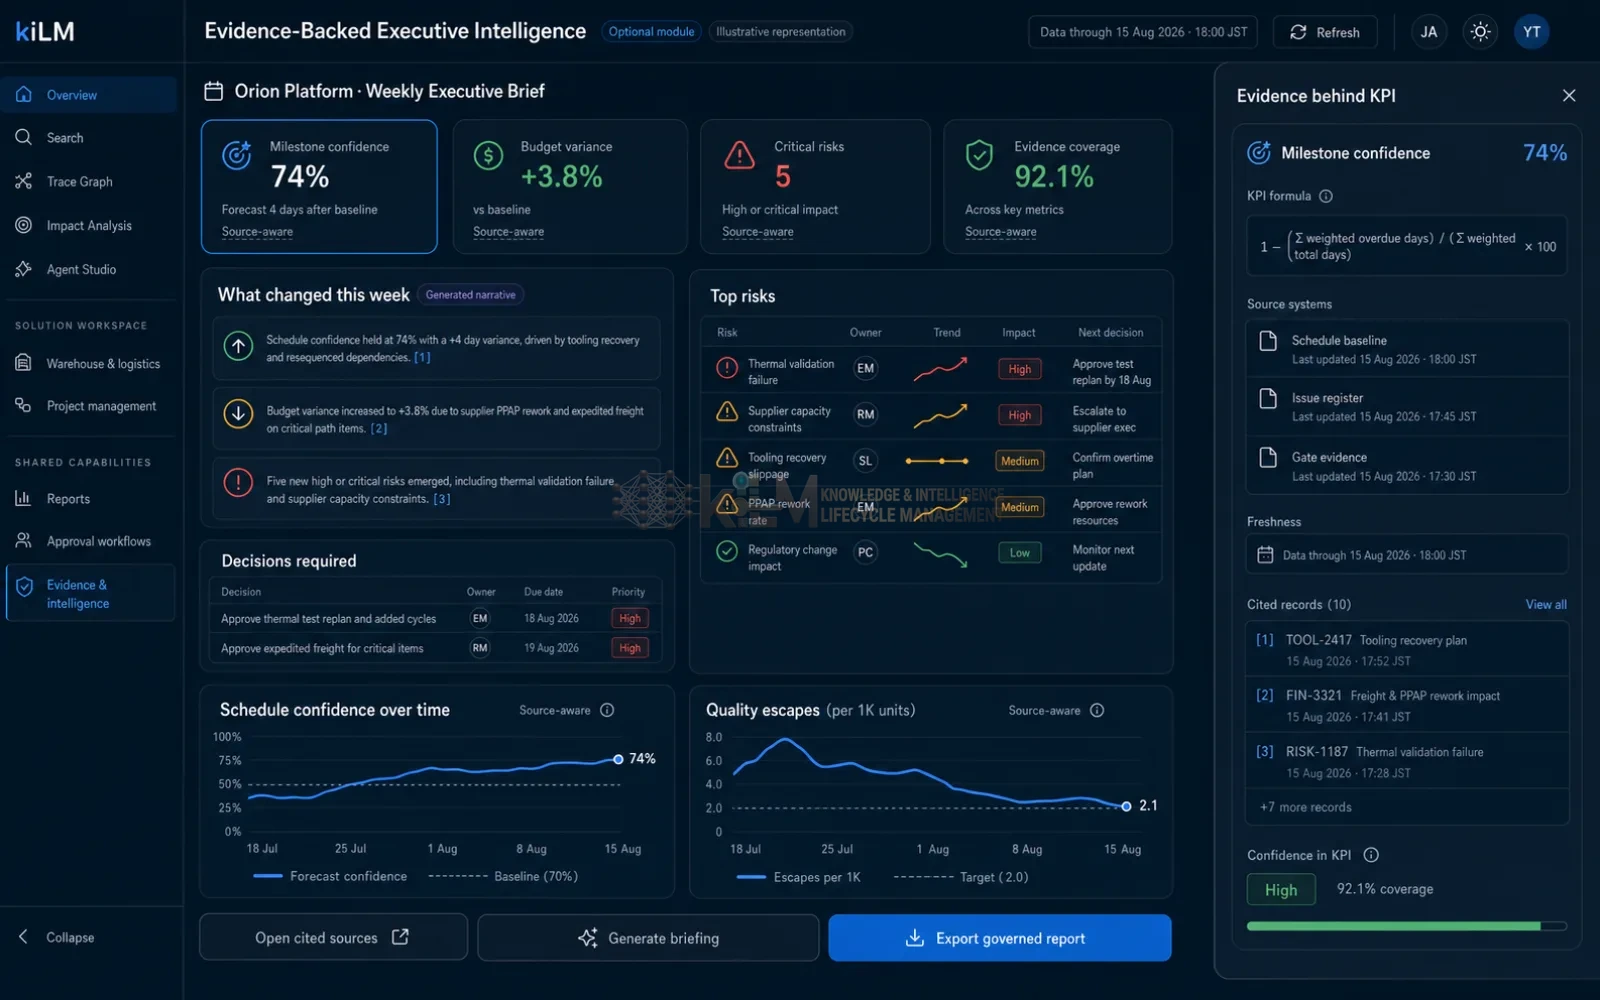Open citation [2] in budget narrative
This screenshot has height=1000, width=1600.
379,429
